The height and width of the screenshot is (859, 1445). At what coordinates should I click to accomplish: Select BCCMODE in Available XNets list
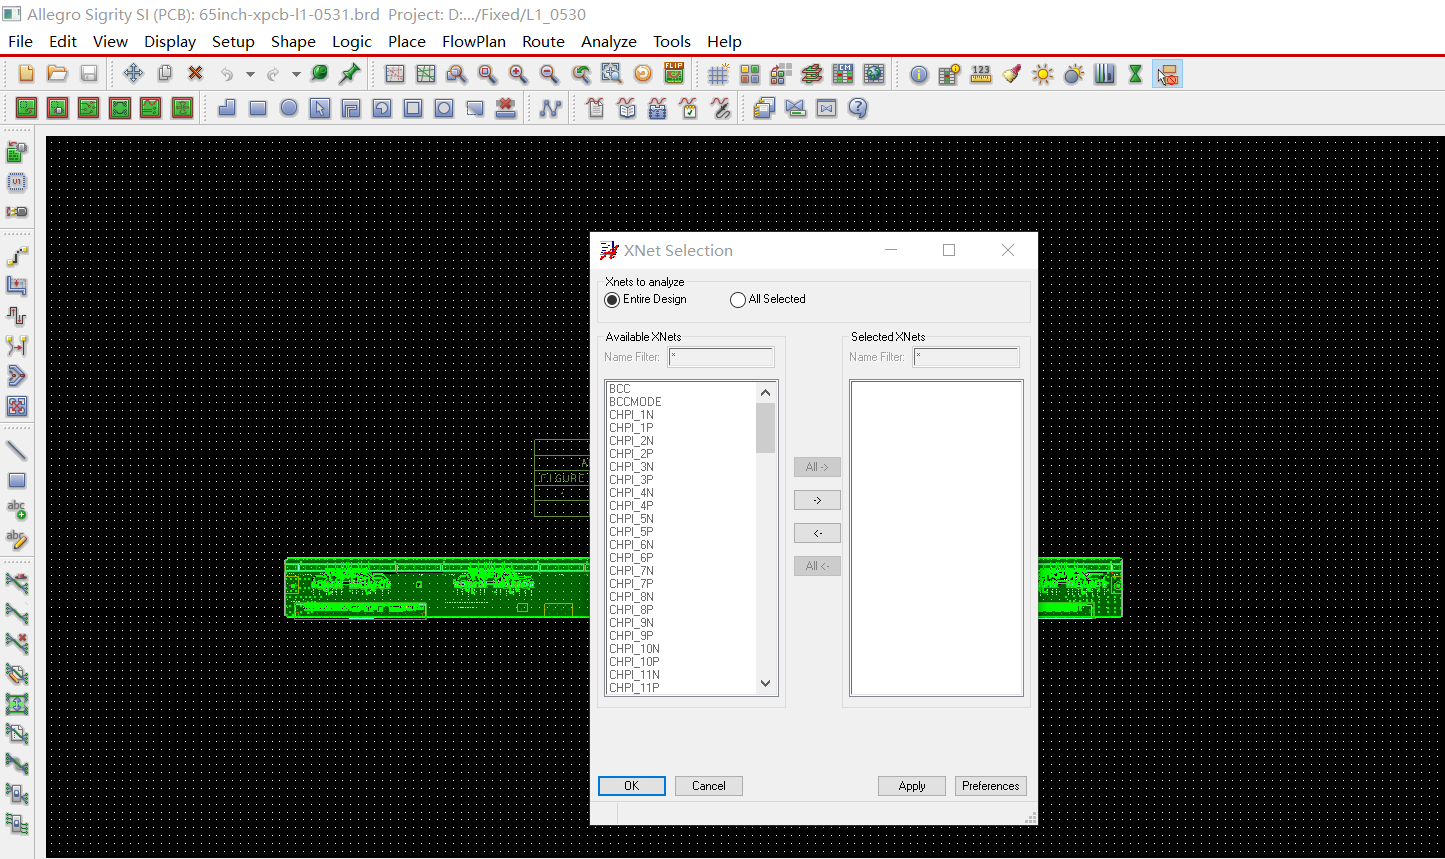[x=635, y=402]
